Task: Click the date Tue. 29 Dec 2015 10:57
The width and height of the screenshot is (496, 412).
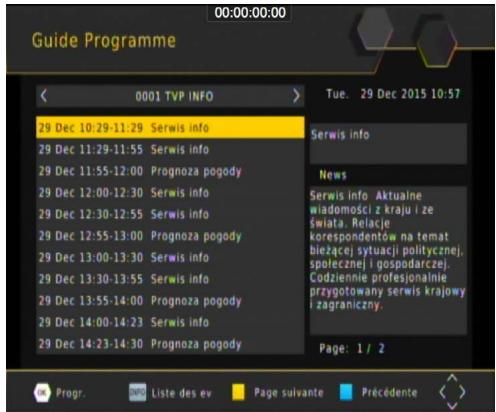Action: pos(393,94)
